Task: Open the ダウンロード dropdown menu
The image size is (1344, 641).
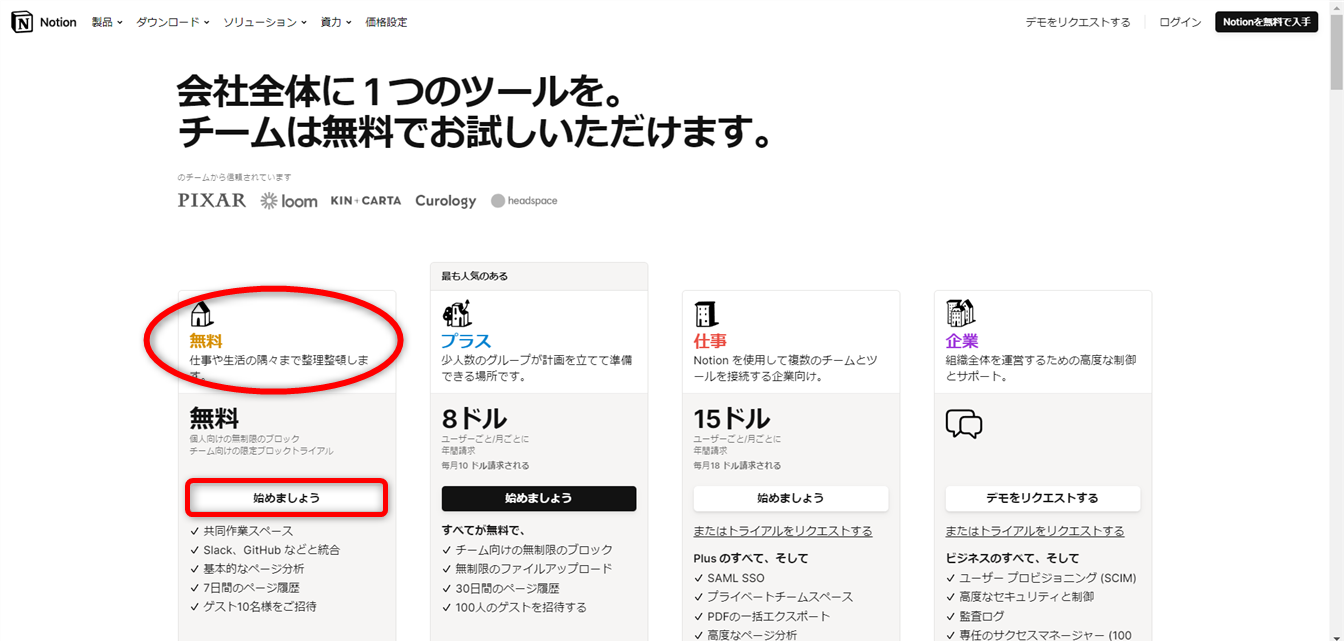Action: point(172,22)
